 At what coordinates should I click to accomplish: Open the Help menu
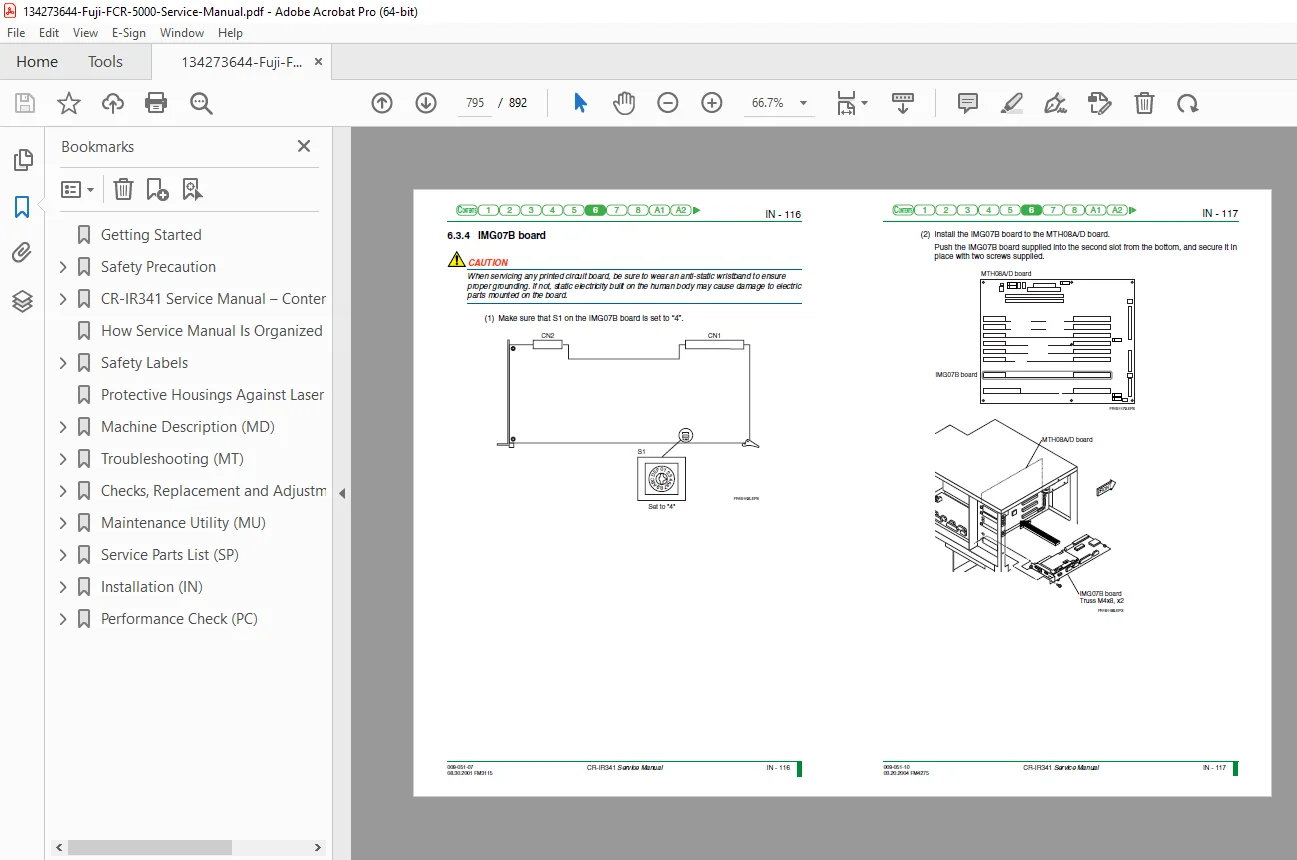click(231, 33)
